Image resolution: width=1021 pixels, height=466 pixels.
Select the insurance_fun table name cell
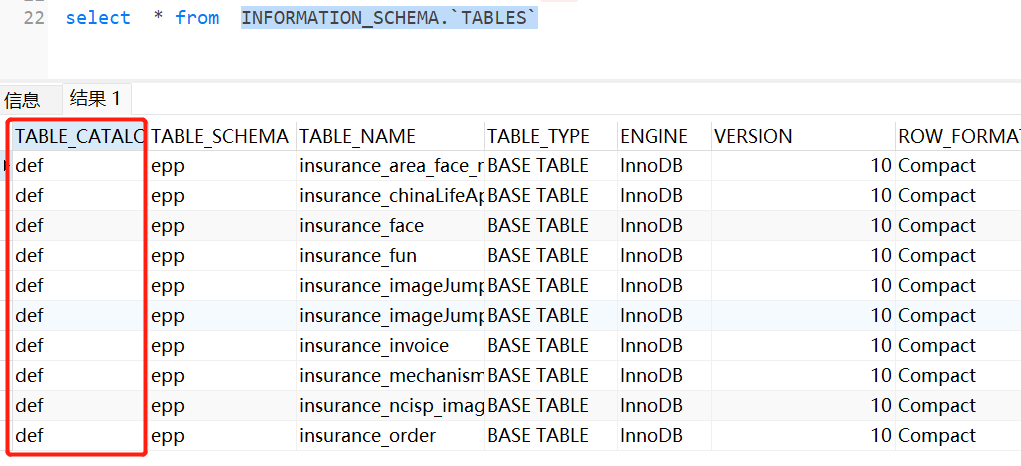point(358,256)
